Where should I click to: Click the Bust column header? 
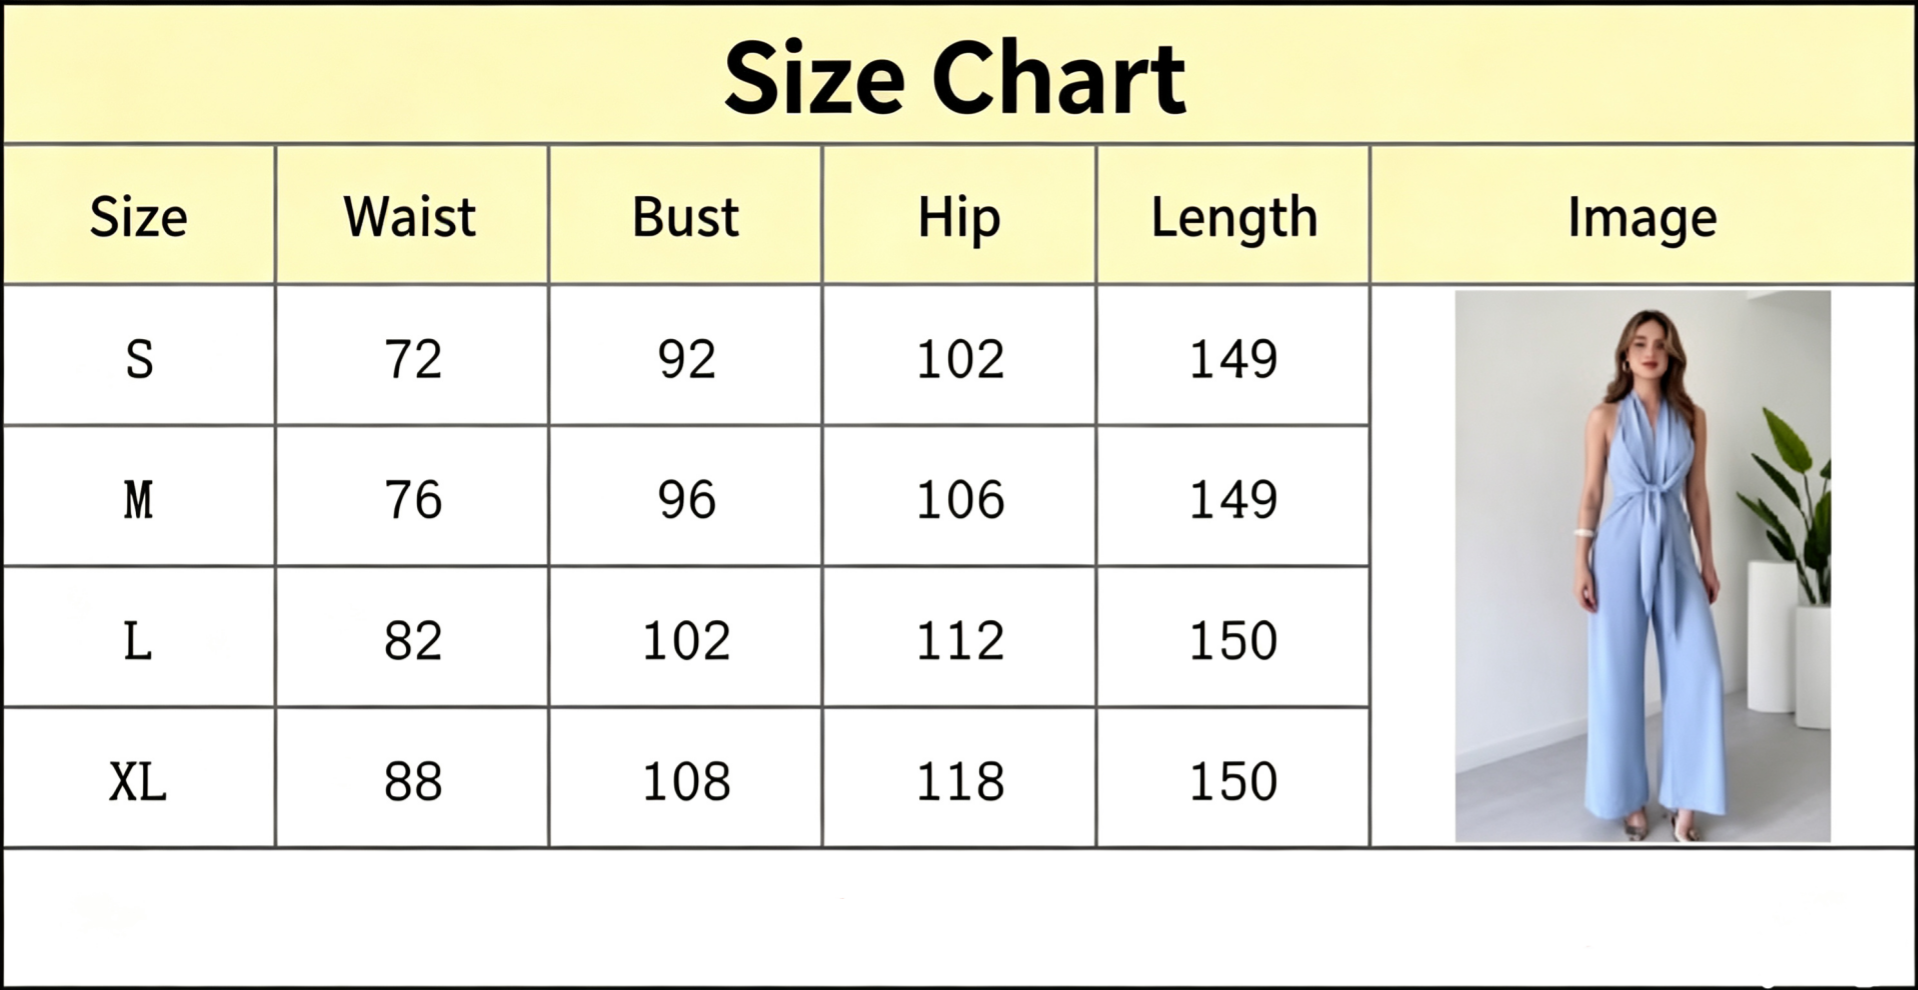click(685, 217)
